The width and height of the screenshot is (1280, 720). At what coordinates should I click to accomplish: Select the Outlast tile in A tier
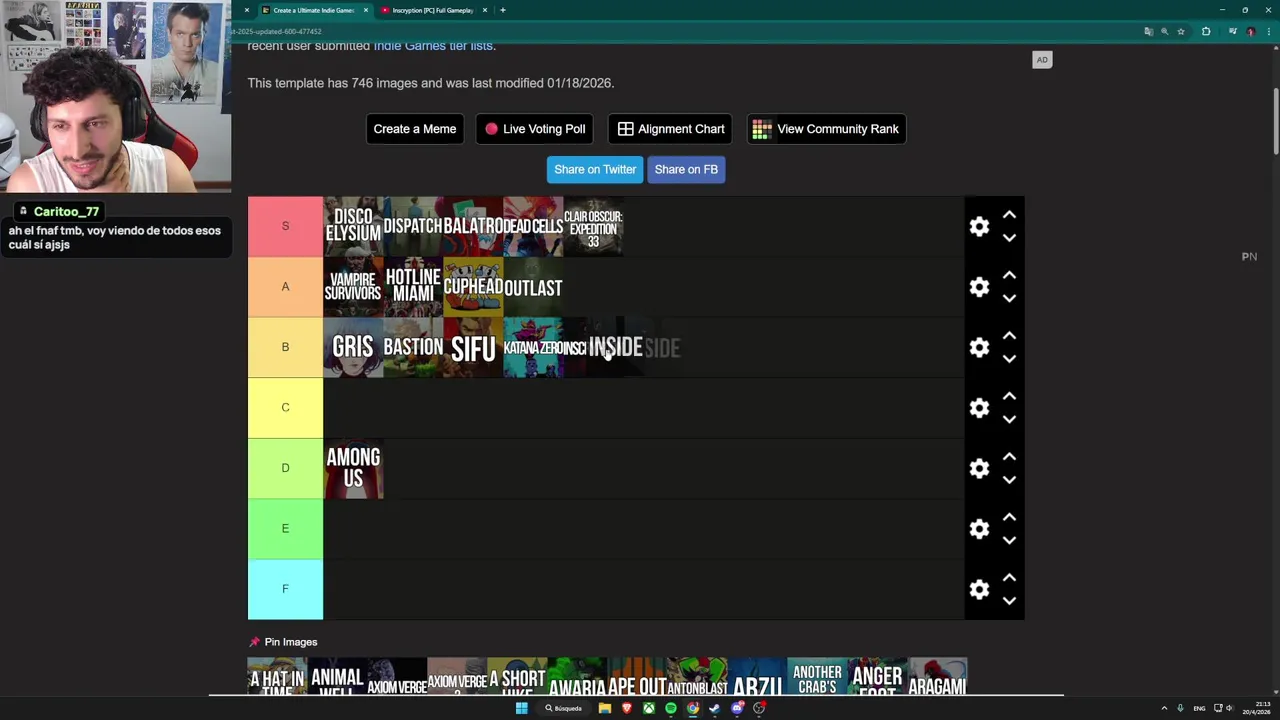tap(533, 287)
